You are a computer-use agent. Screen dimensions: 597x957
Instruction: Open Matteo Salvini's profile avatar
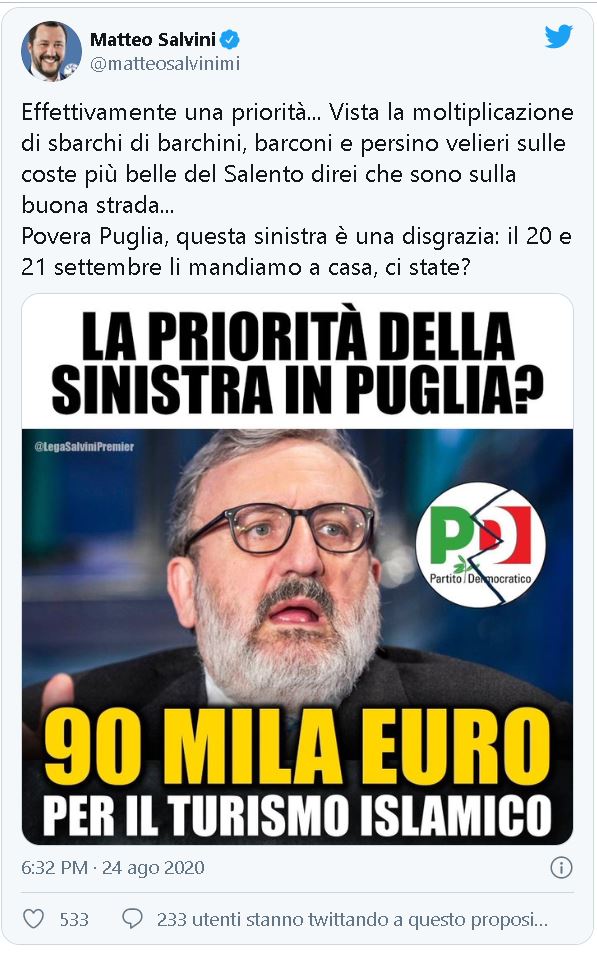[x=51, y=51]
